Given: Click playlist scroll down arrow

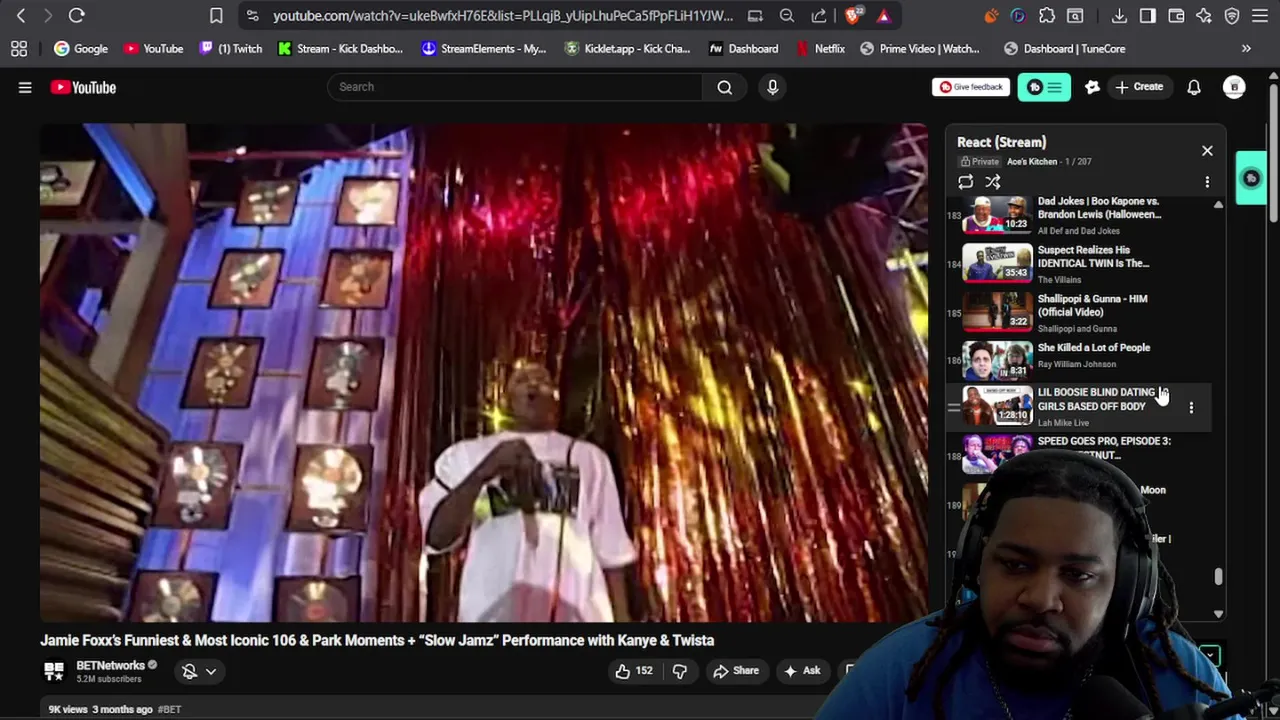Looking at the screenshot, I should tap(1218, 614).
